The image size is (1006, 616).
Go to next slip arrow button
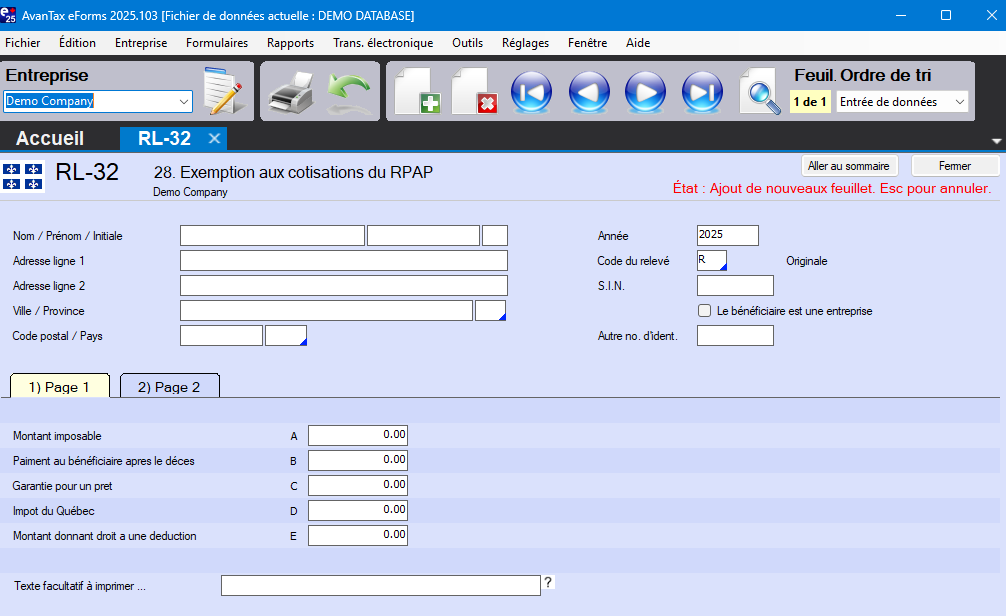pos(646,93)
